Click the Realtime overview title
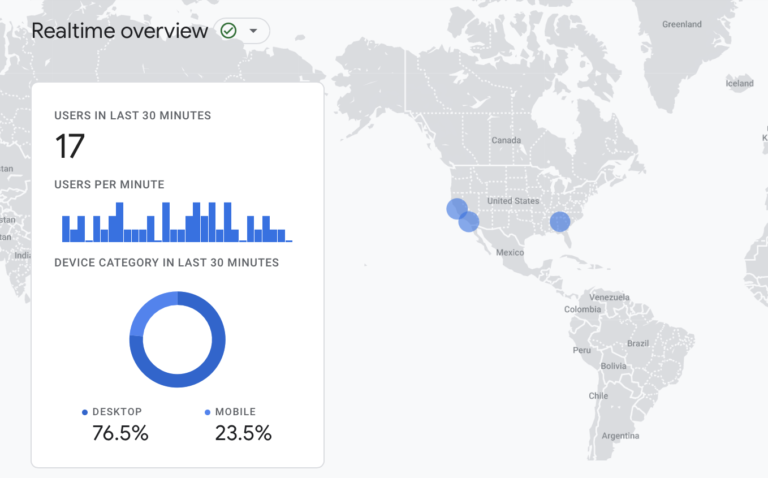This screenshot has height=478, width=768. pyautogui.click(x=119, y=31)
